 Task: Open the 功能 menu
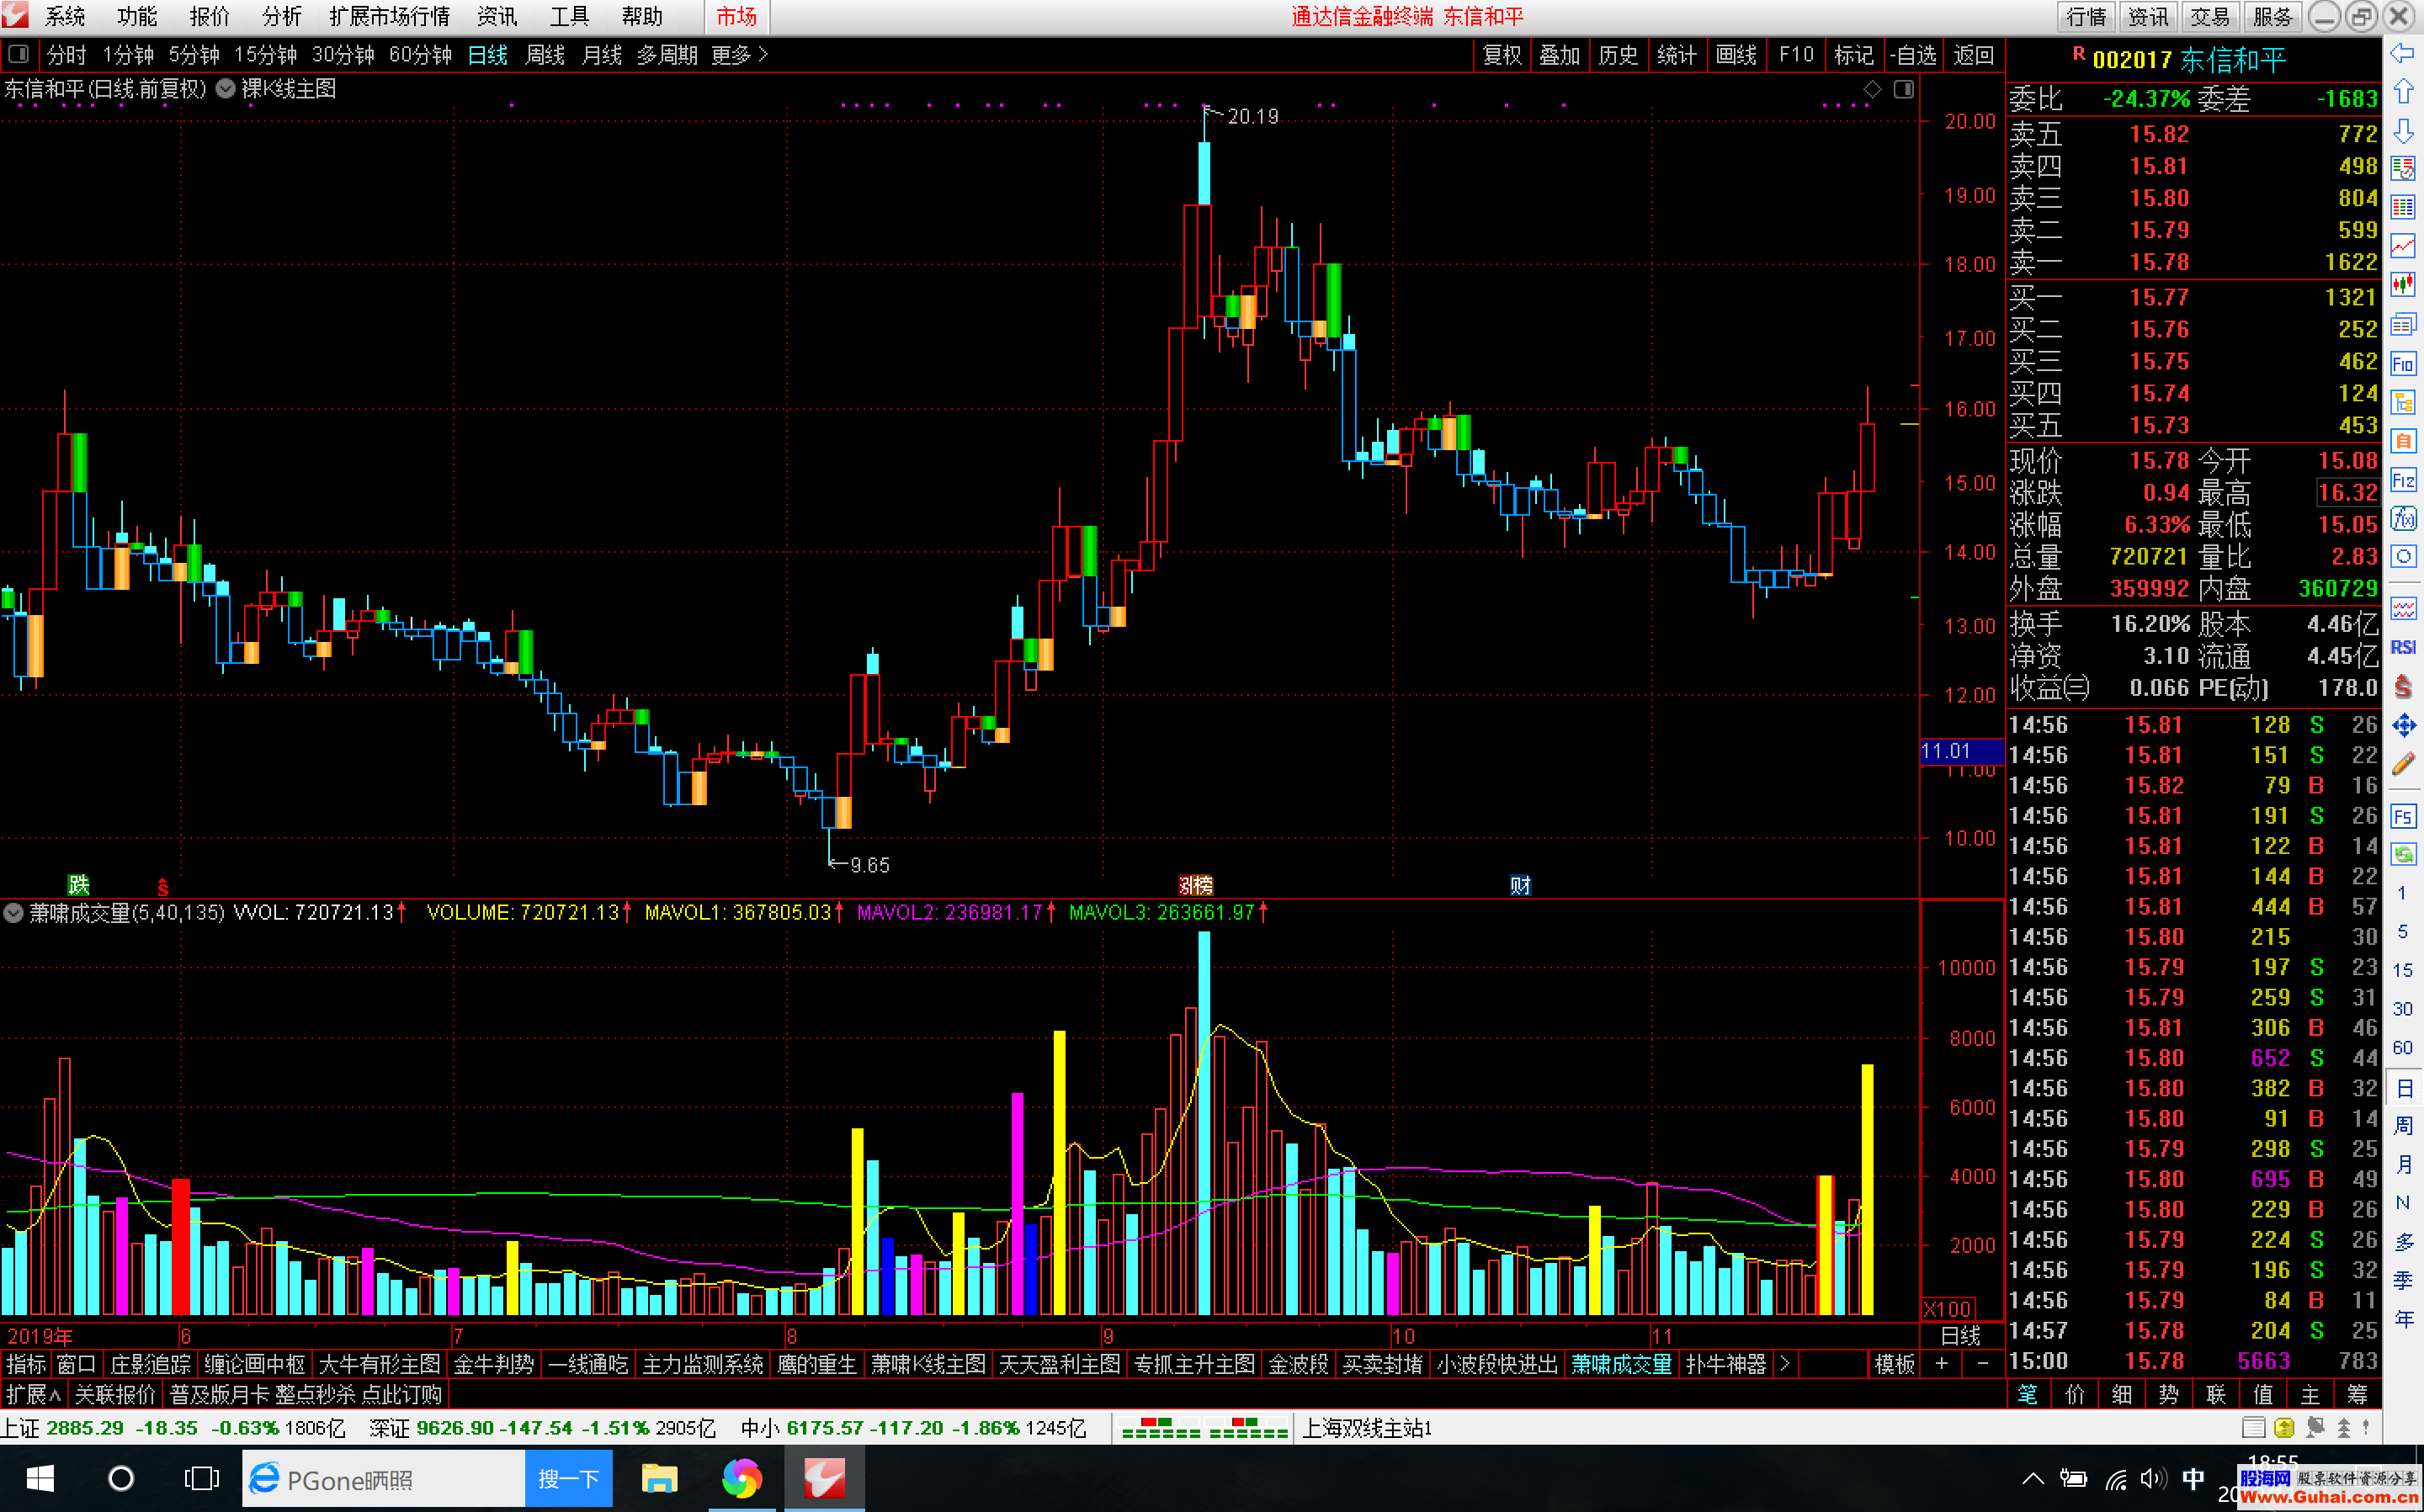tap(137, 16)
